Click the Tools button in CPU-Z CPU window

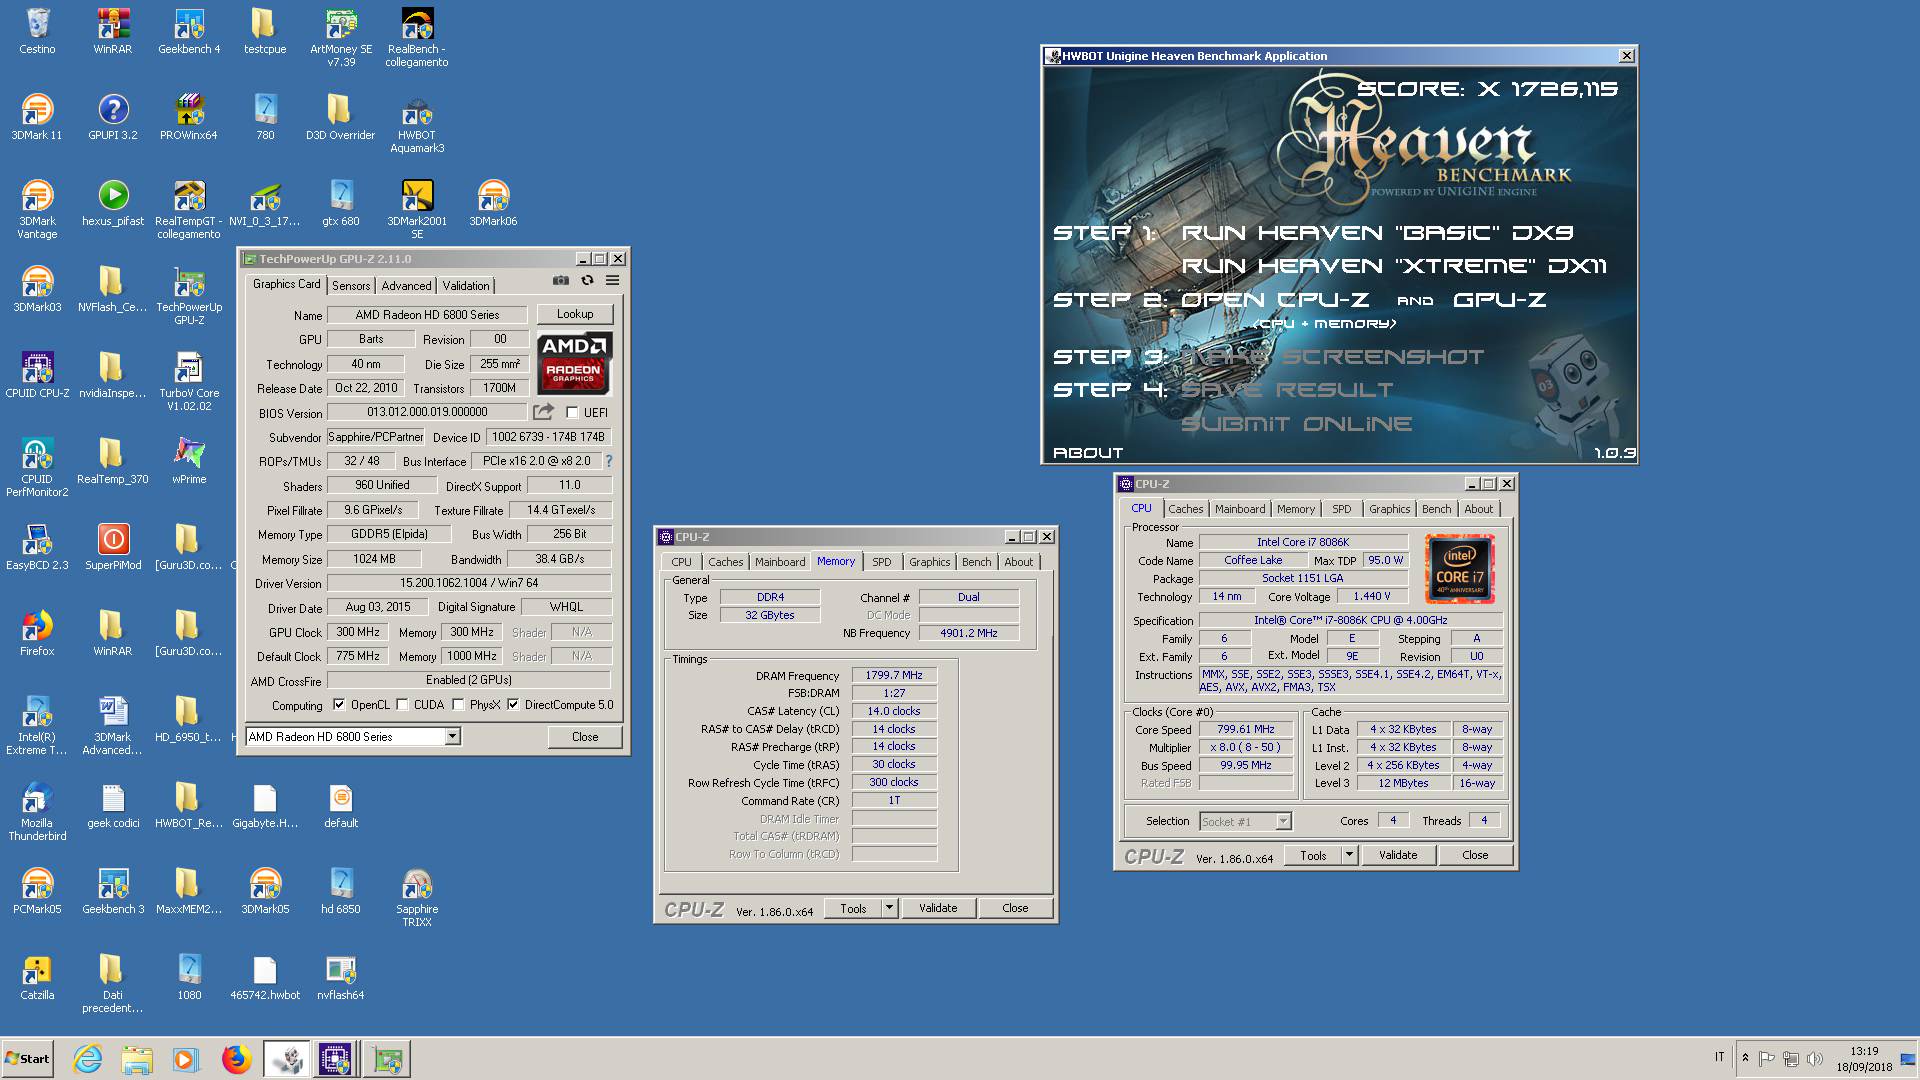(1313, 855)
